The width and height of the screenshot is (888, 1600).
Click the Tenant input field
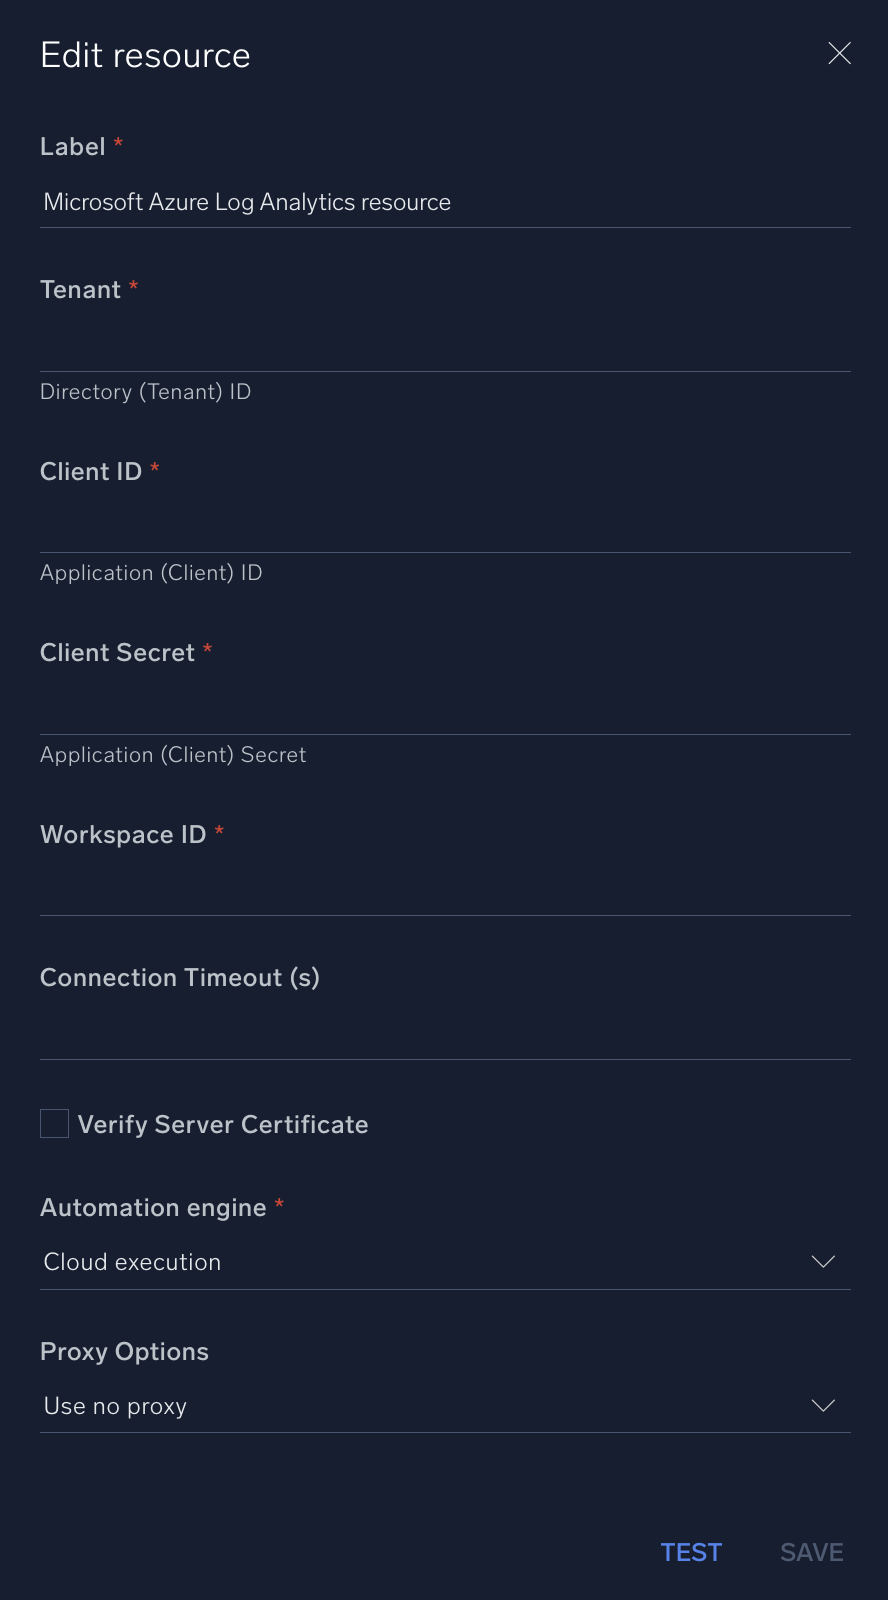coord(445,345)
